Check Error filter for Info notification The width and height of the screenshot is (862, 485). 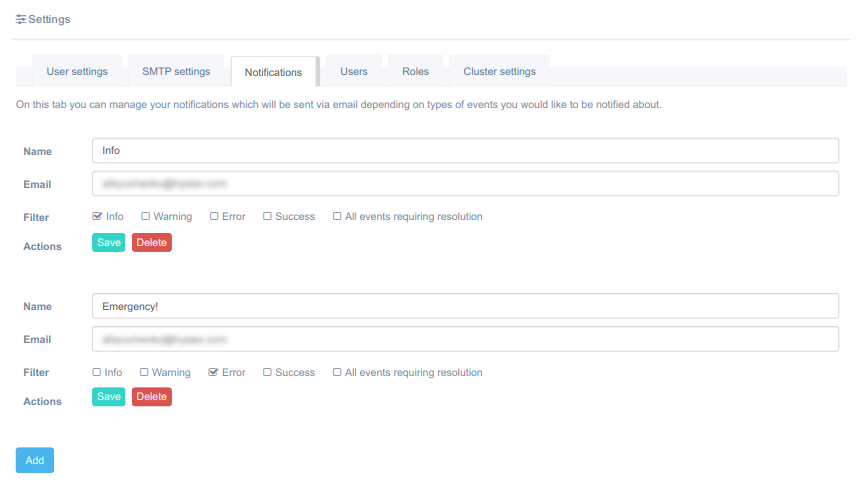214,216
